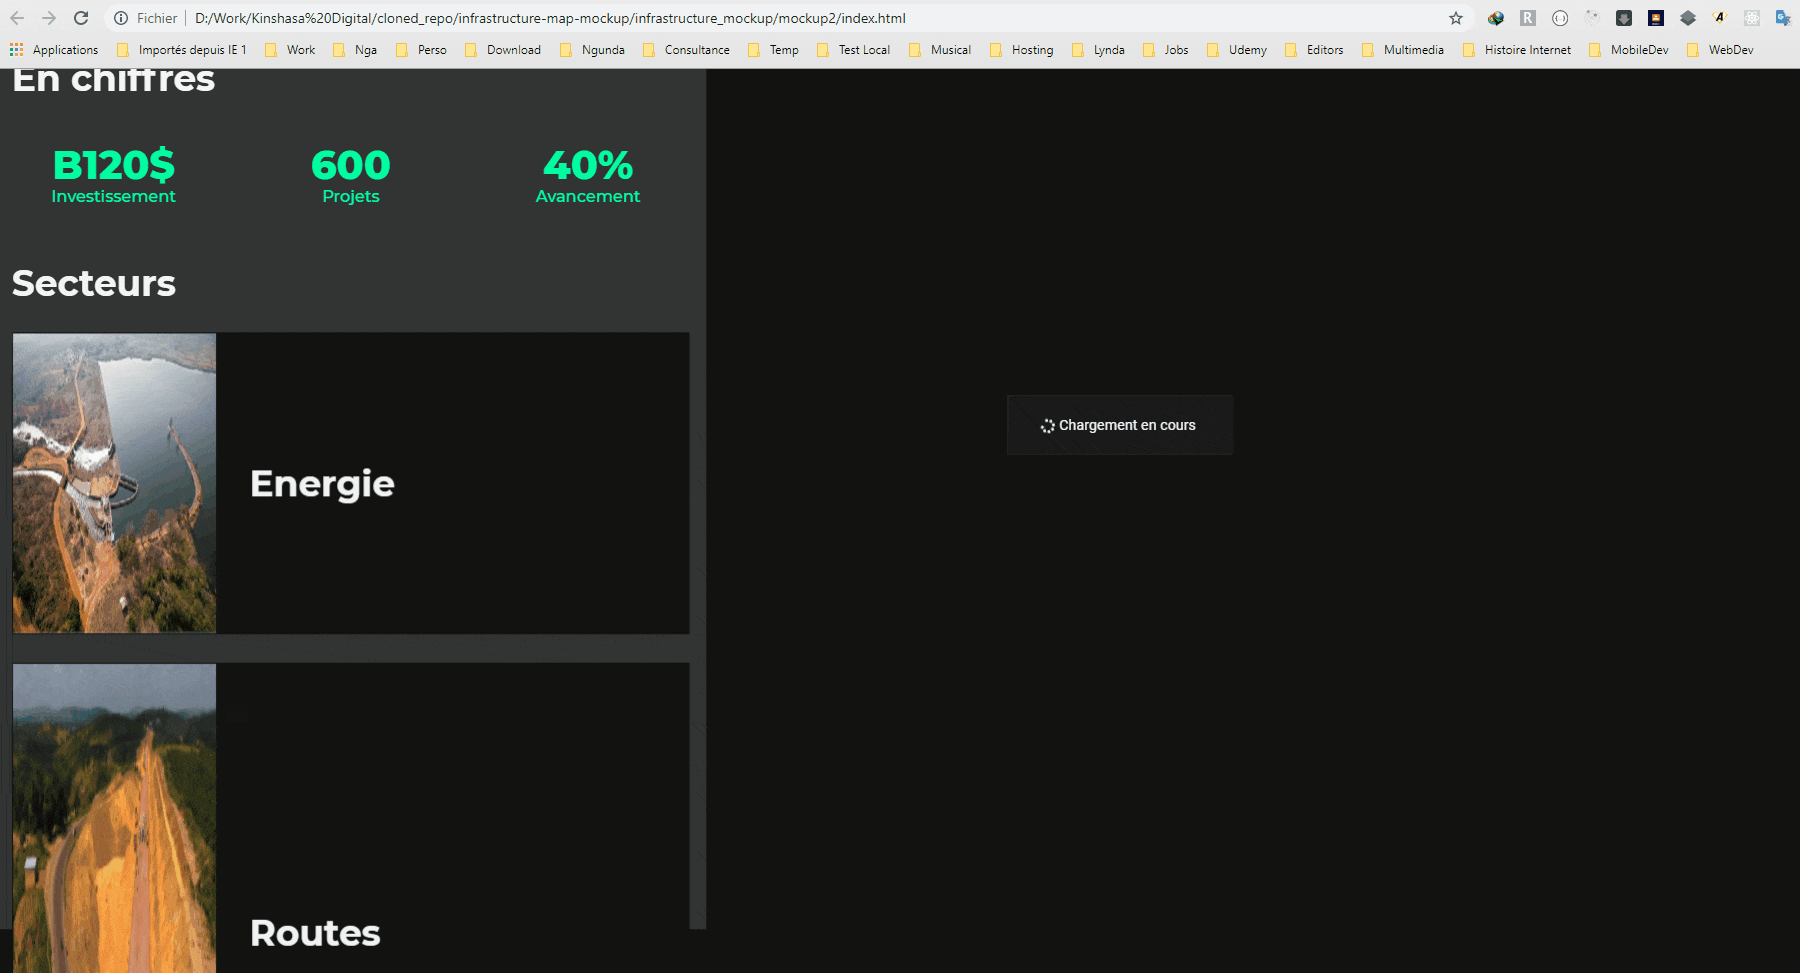
Task: Click the 40% progress figure
Action: [588, 165]
